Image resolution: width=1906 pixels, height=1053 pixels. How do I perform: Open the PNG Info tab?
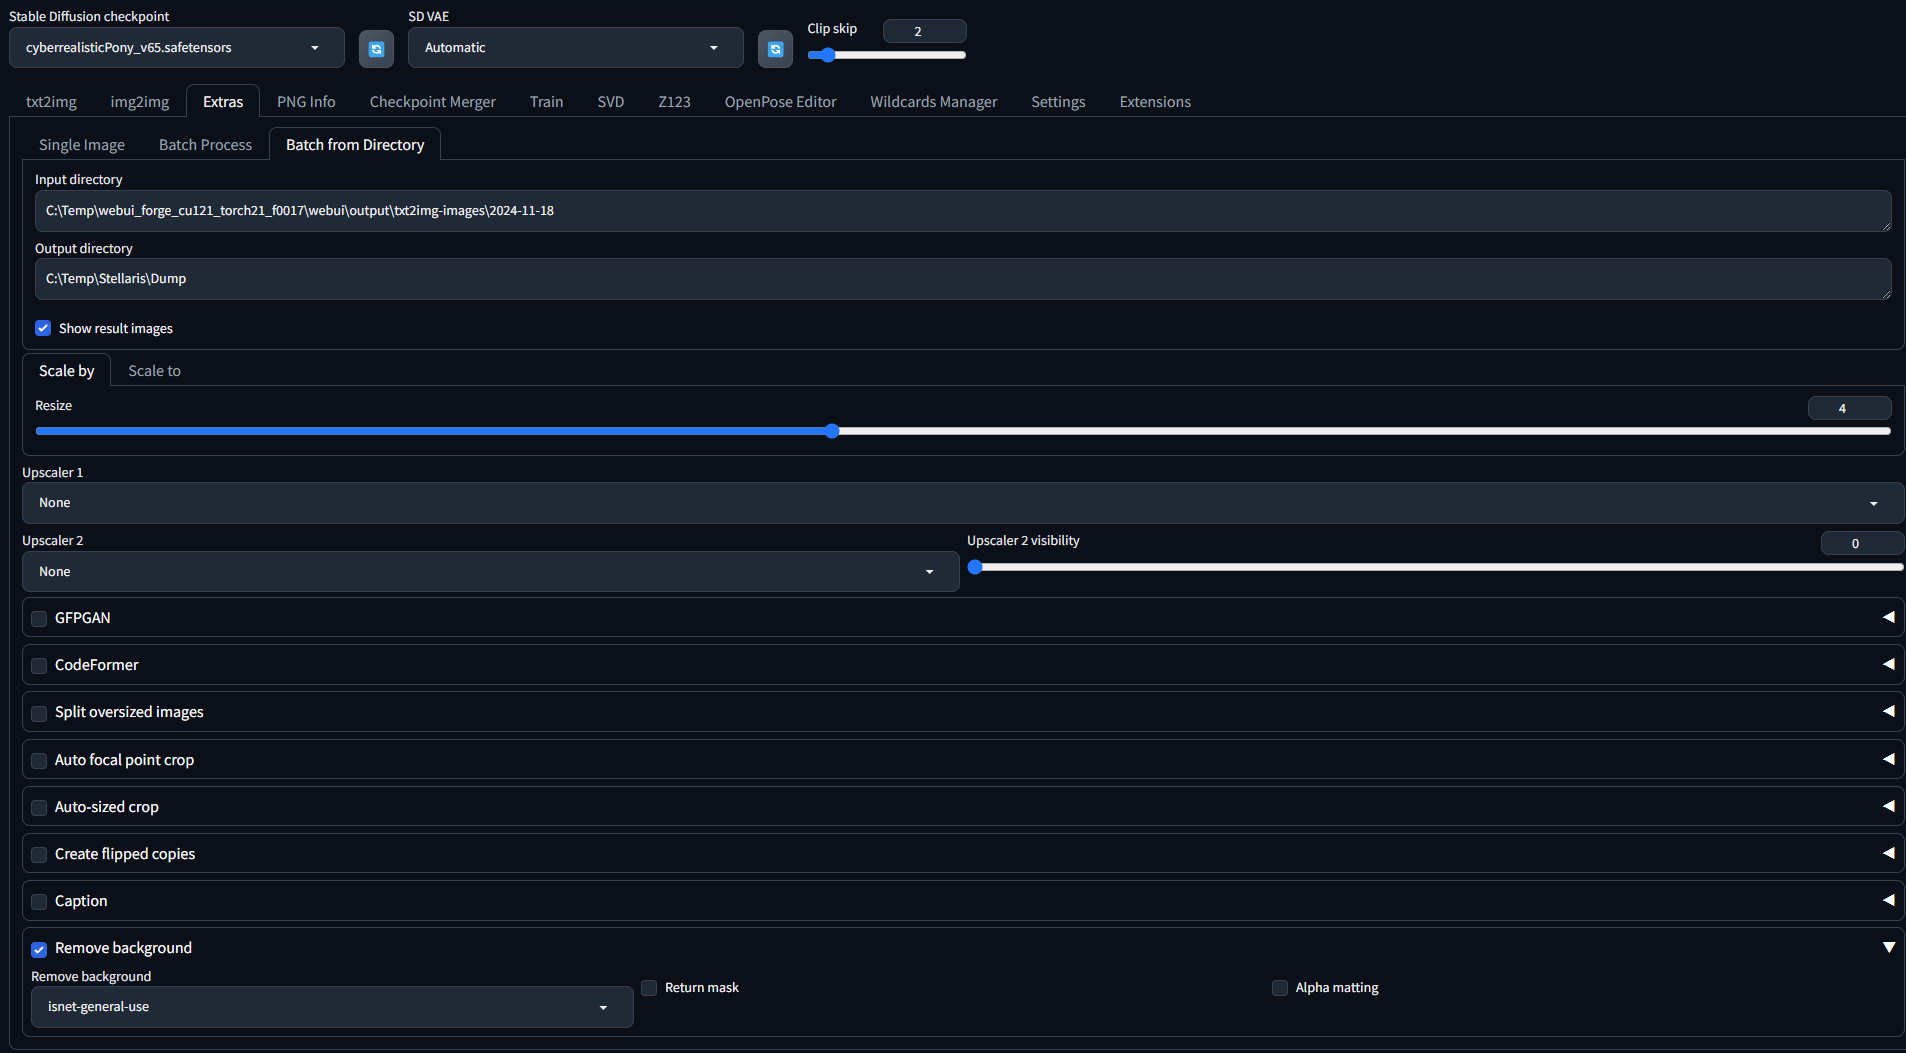(x=306, y=102)
